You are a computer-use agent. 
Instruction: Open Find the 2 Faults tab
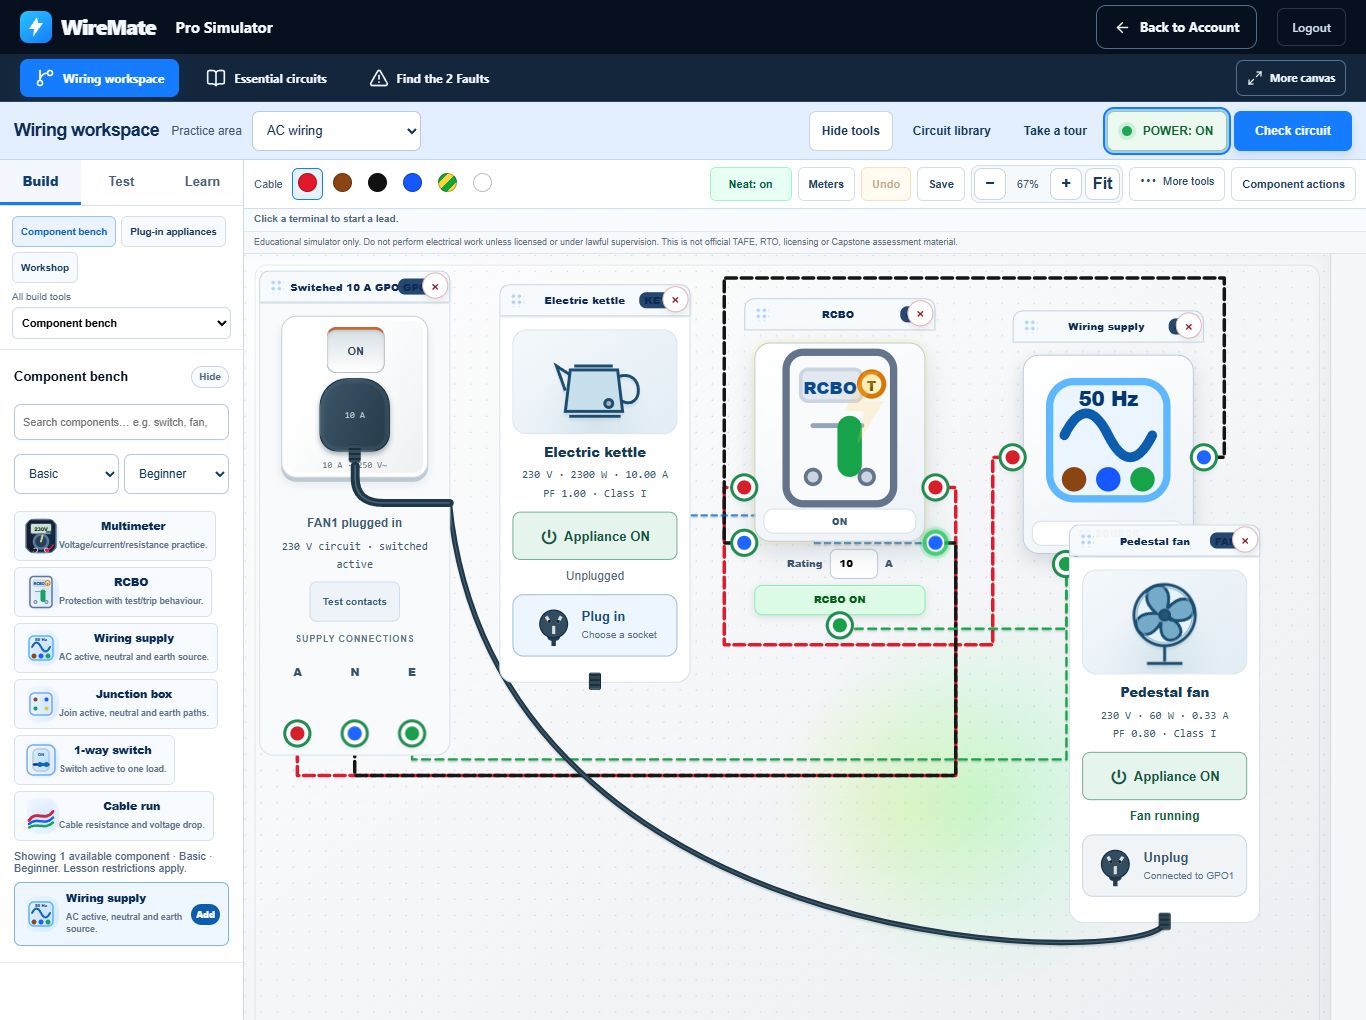tap(430, 78)
